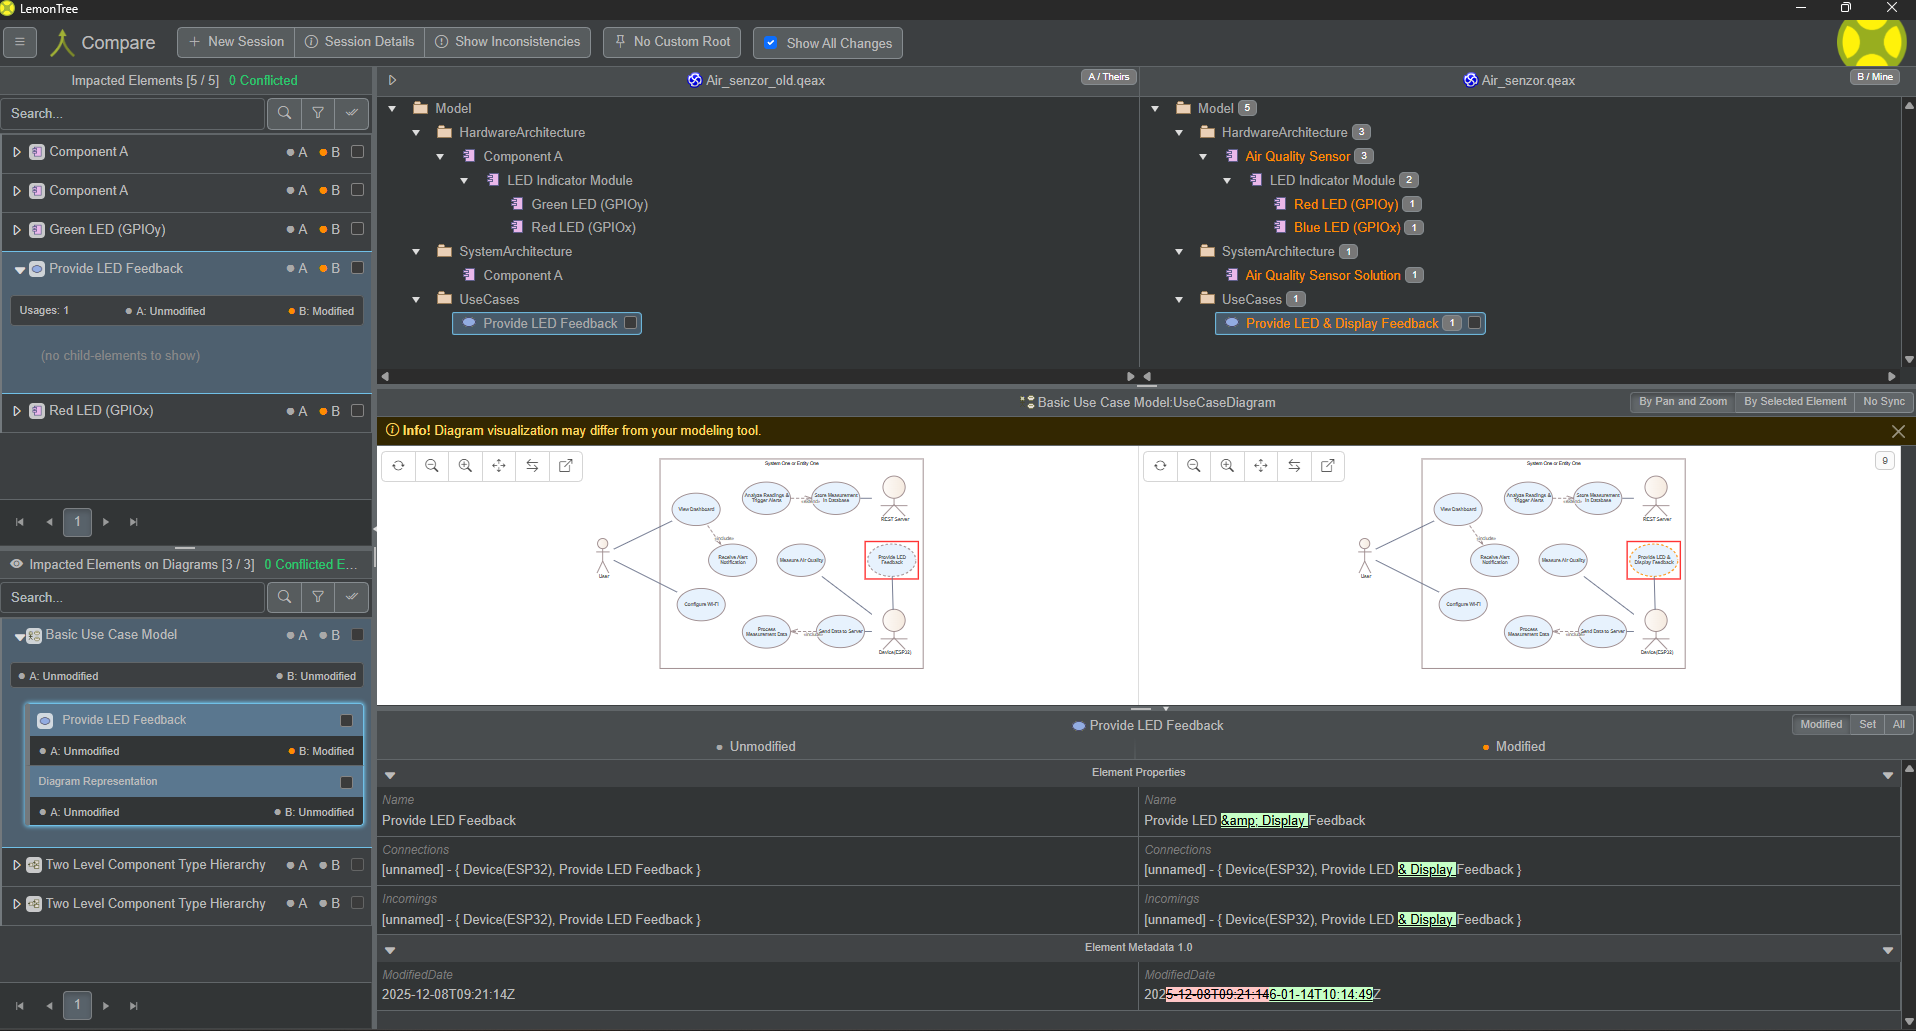
Task: Toggle the Show All Changes checkbox
Action: (771, 43)
